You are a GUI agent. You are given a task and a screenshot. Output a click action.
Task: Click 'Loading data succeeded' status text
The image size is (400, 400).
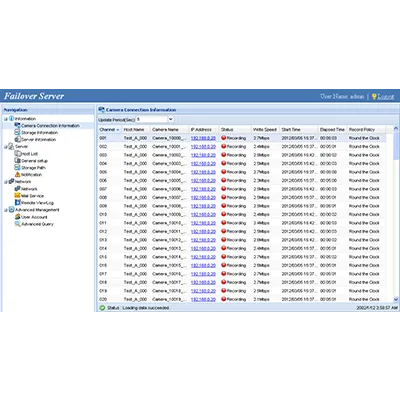click(x=146, y=308)
